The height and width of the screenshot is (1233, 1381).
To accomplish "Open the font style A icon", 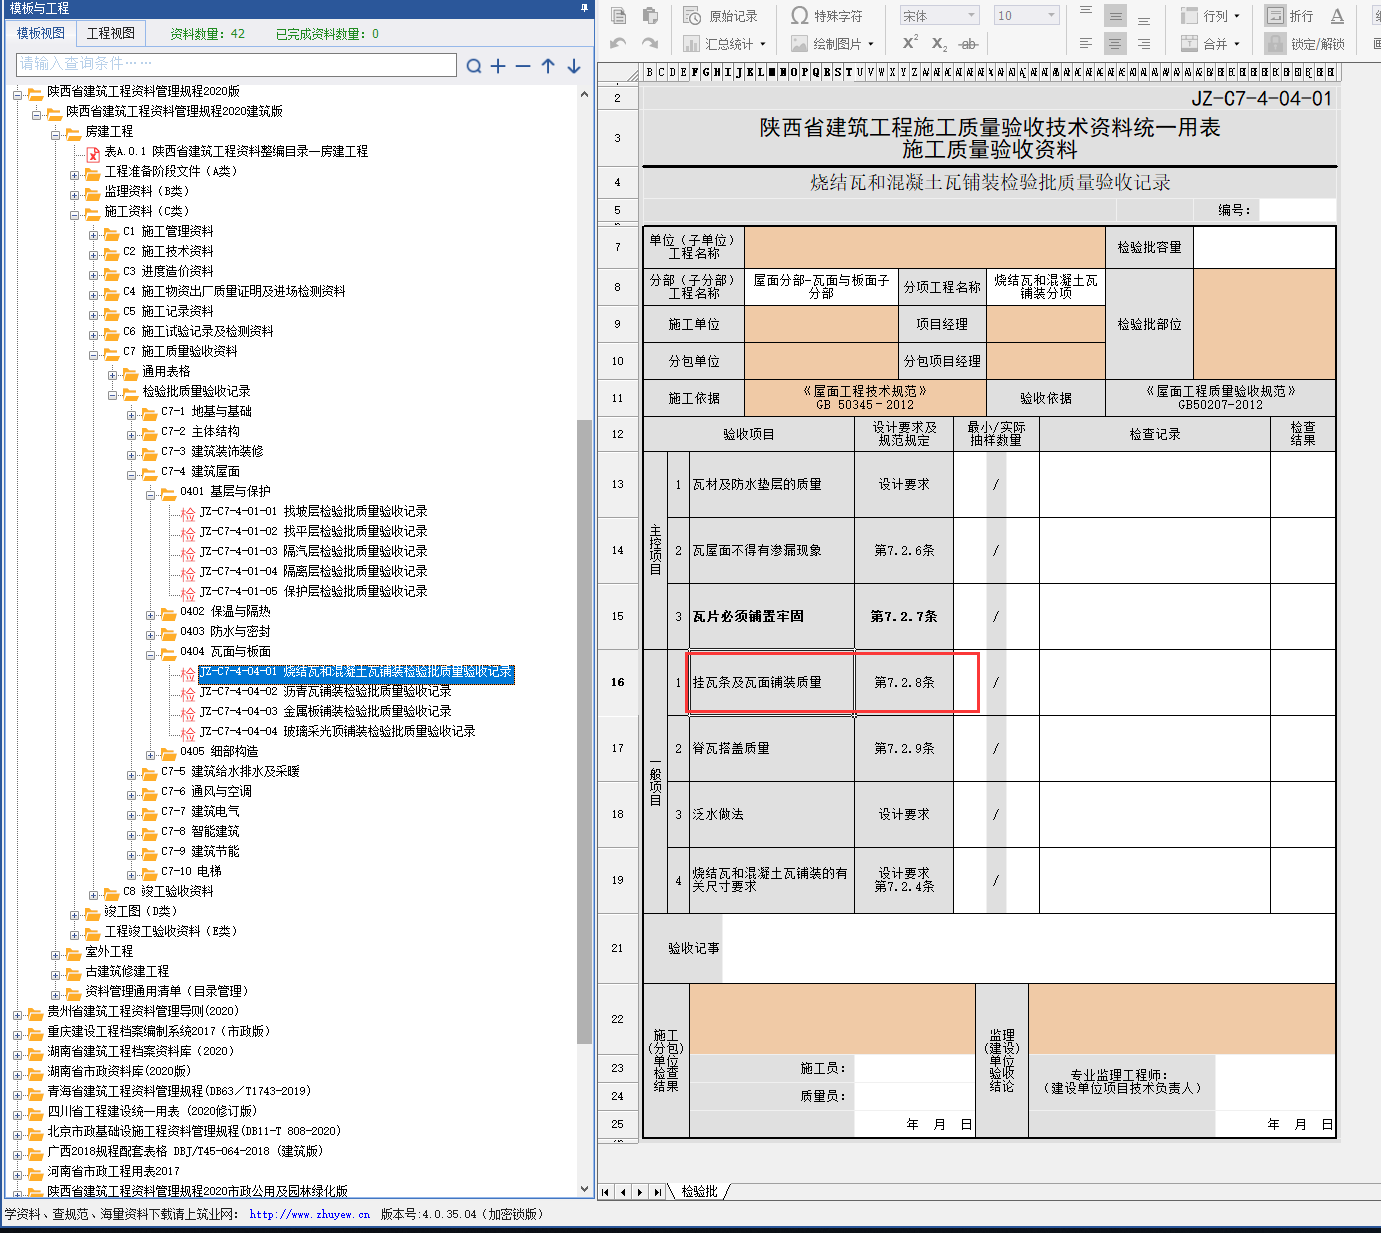I will pyautogui.click(x=1337, y=16).
